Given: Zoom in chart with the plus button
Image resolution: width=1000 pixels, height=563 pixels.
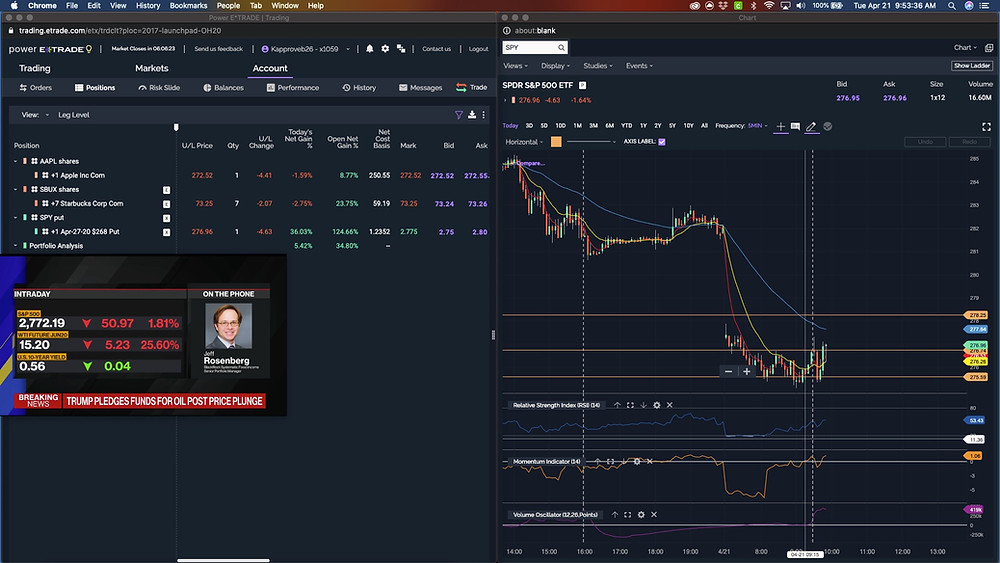Looking at the screenshot, I should 746,371.
